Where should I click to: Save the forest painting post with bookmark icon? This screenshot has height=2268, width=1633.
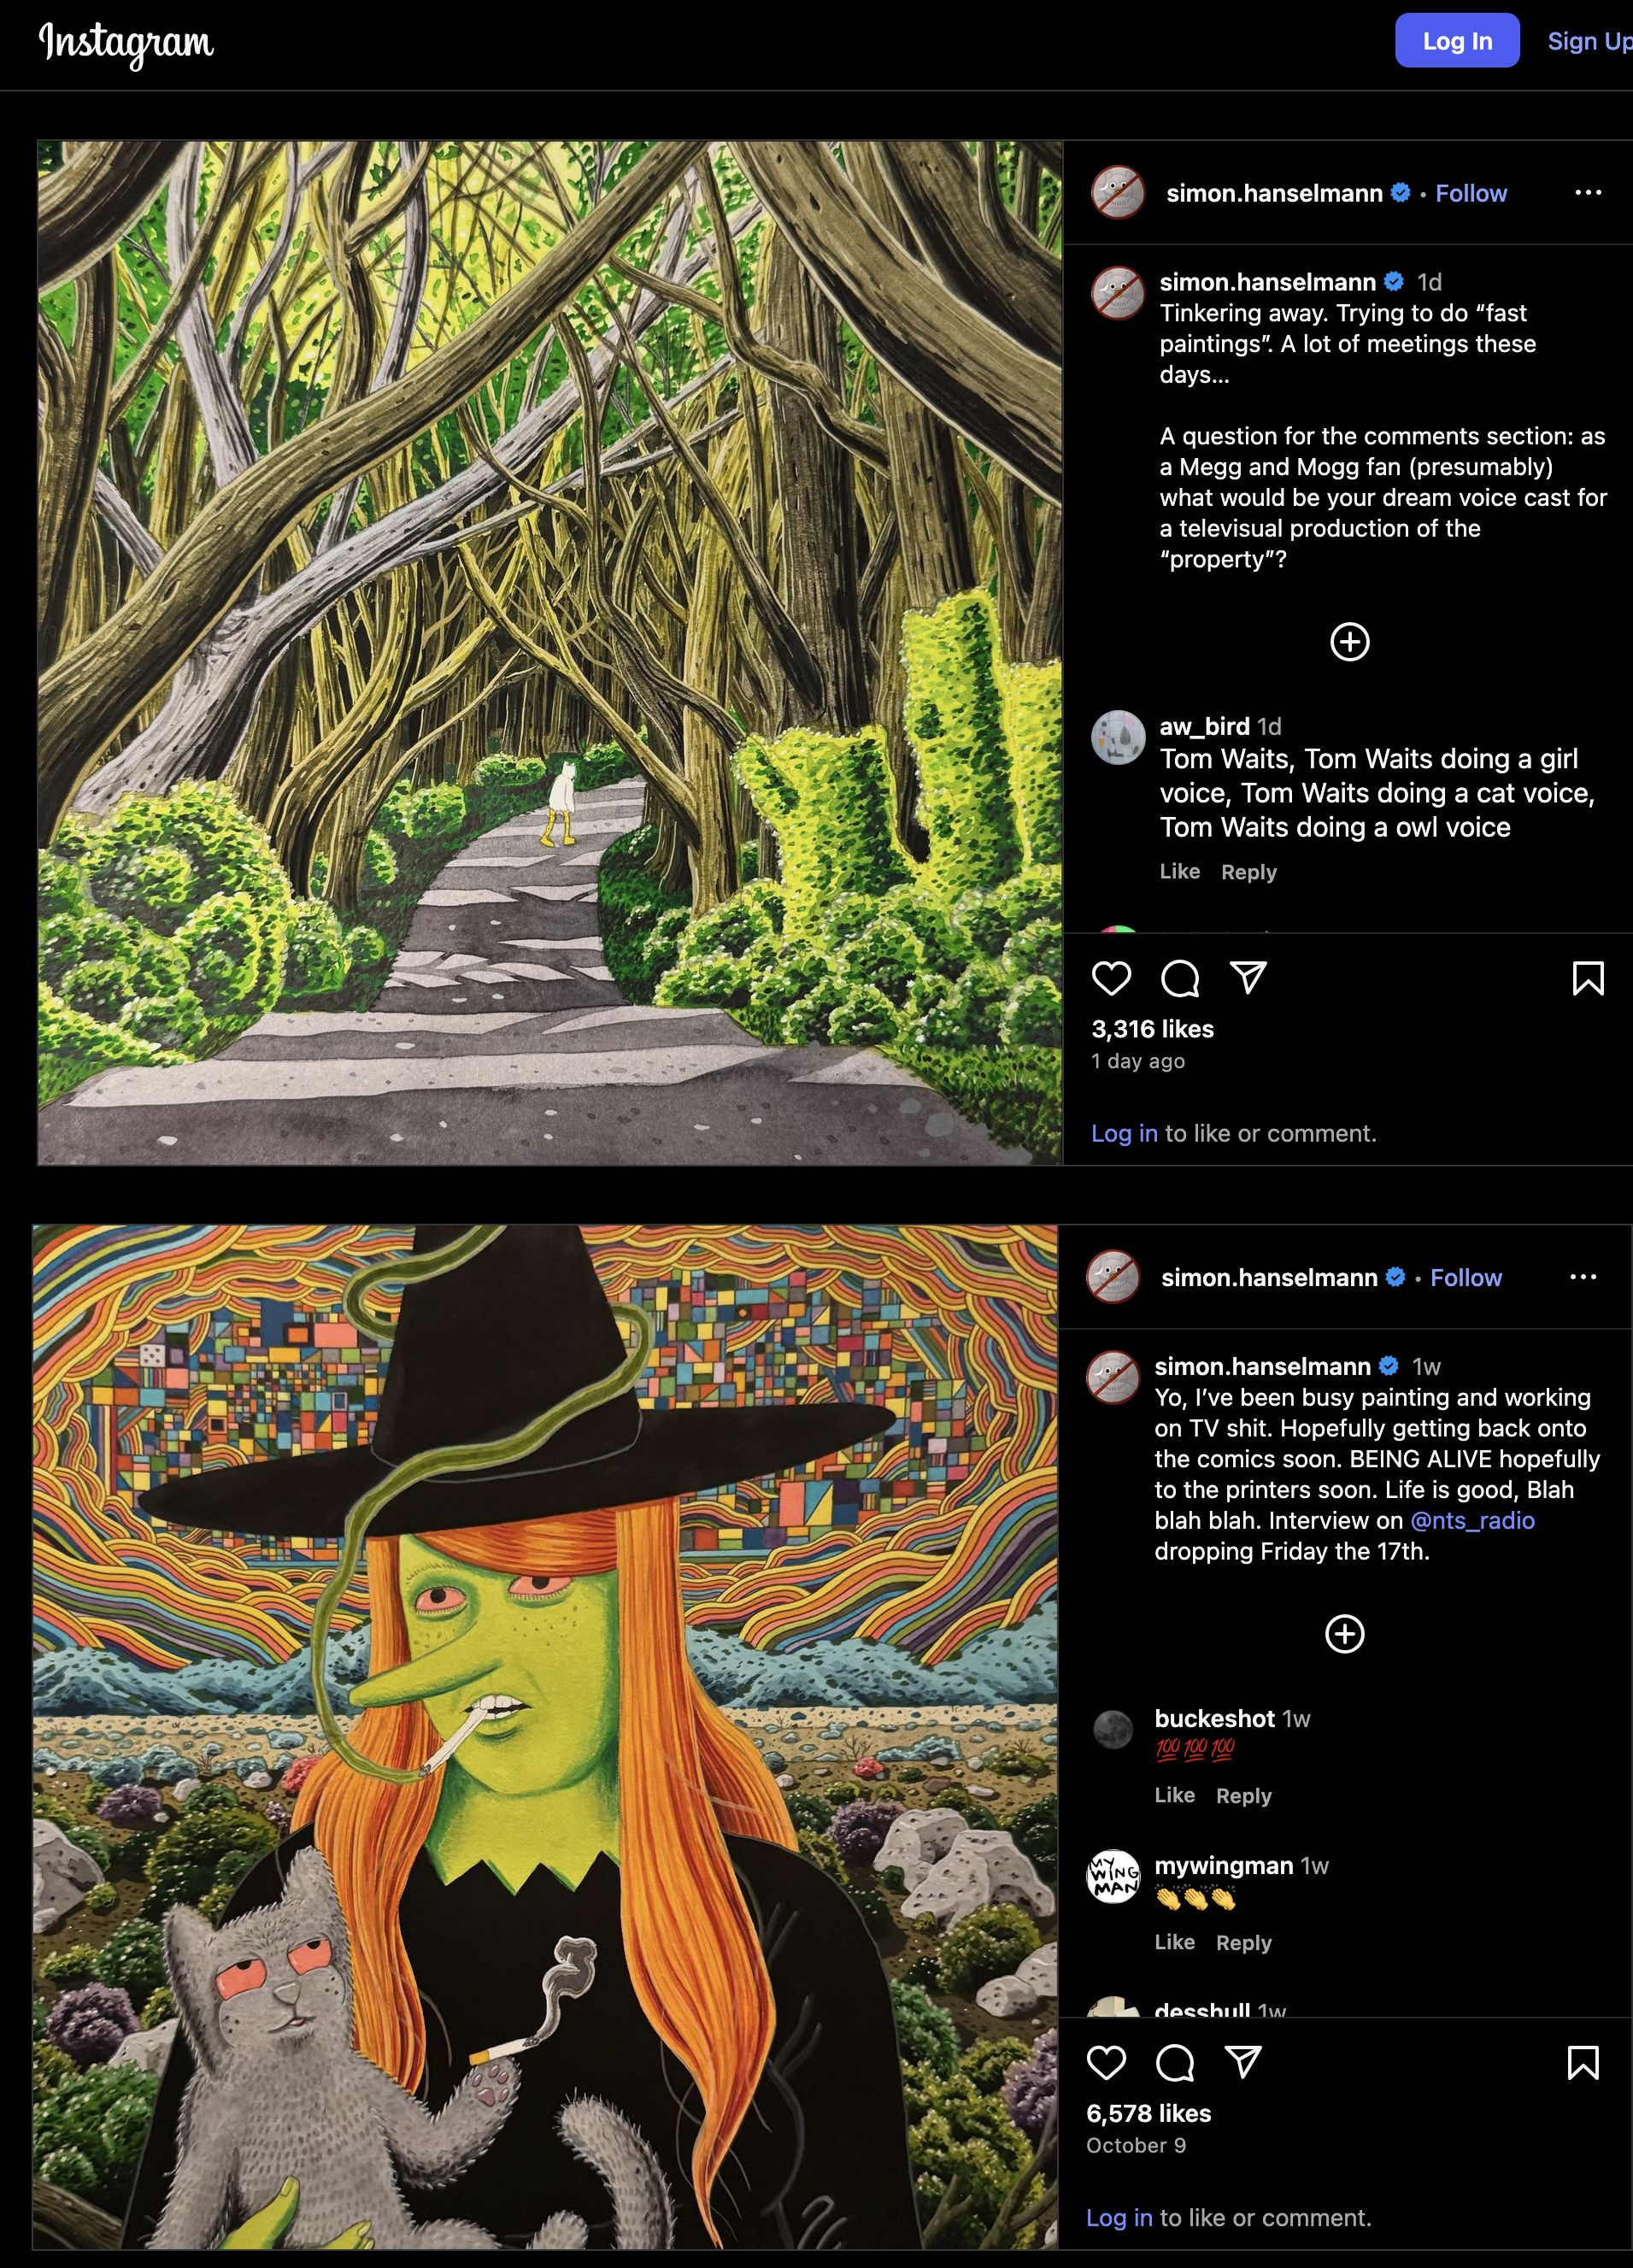click(x=1588, y=978)
